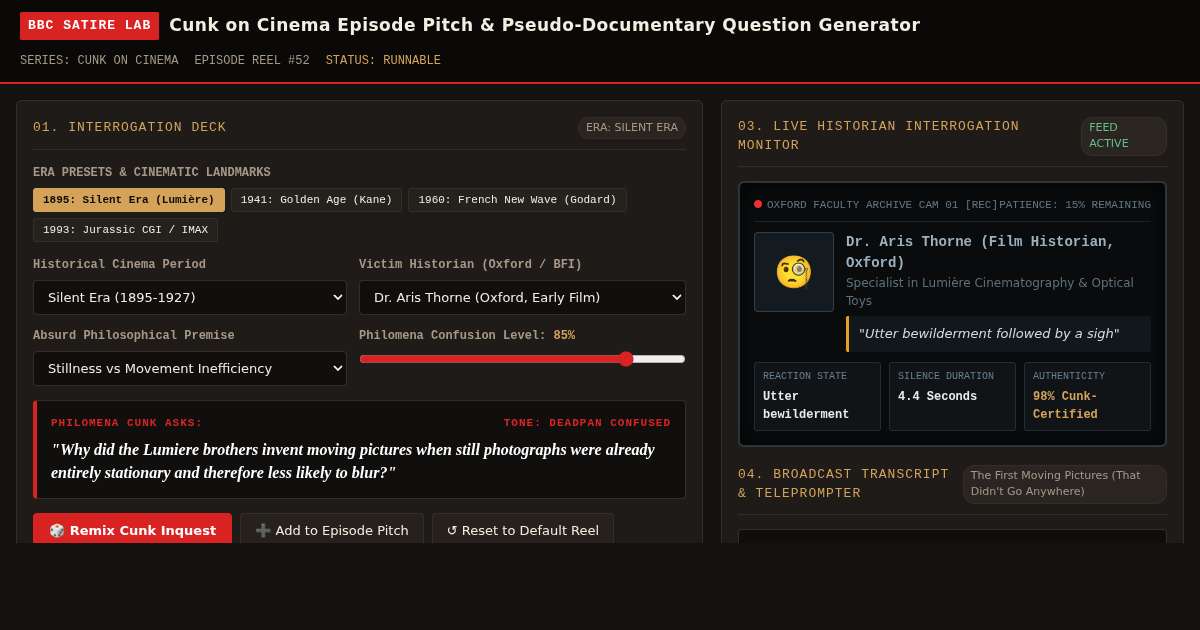The image size is (1200, 630).
Task: Click the Cunk on Cinema Episode Pitch title
Action: pyautogui.click(x=544, y=25)
